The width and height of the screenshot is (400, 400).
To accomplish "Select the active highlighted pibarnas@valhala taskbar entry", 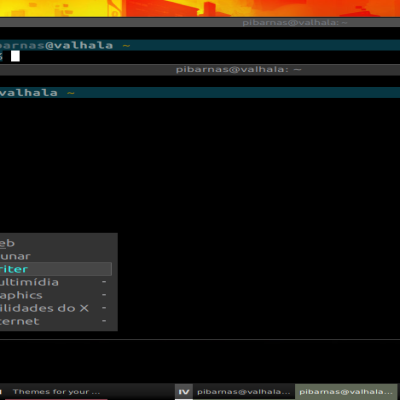I will click(x=346, y=392).
